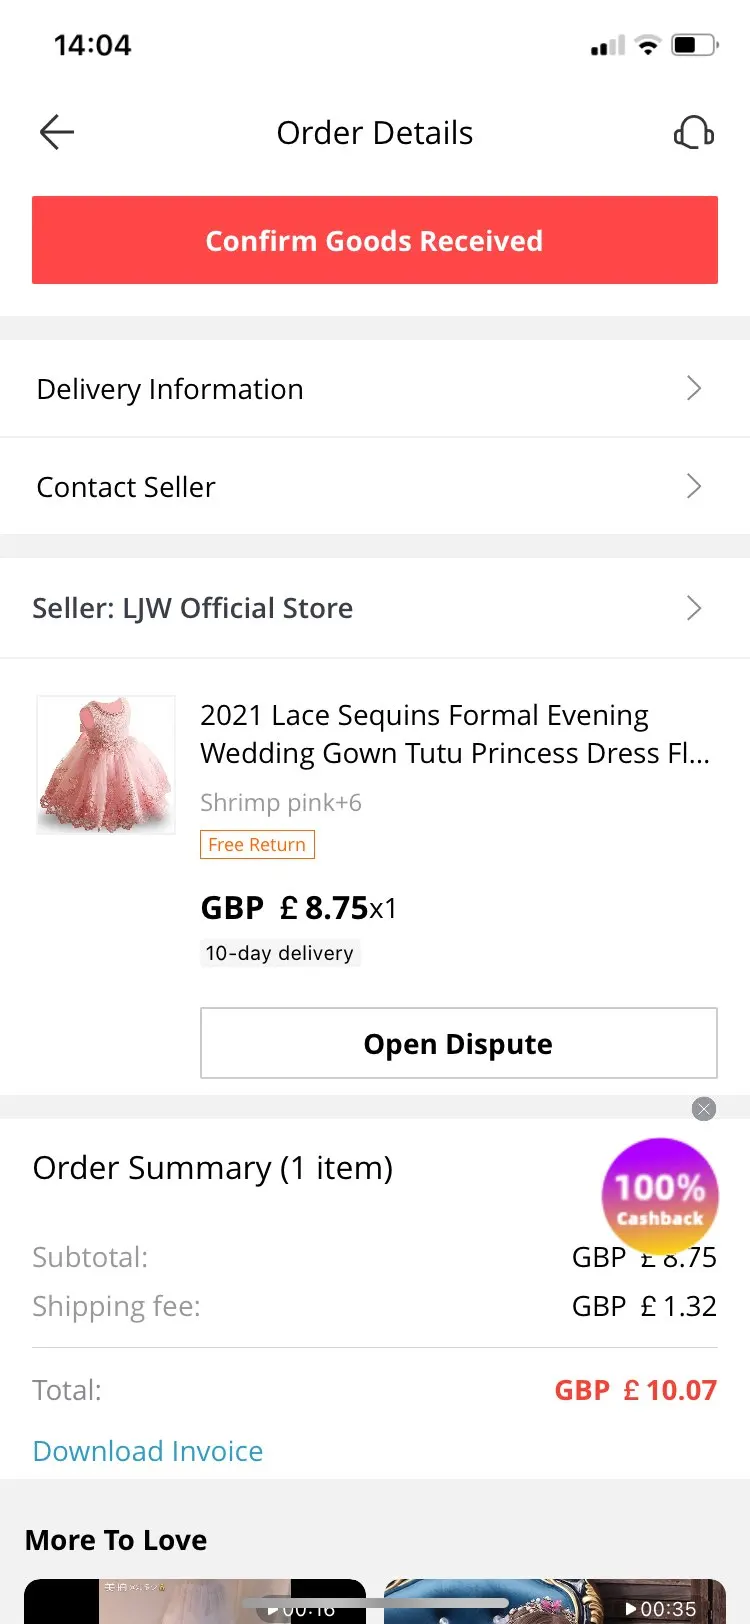Click the Download Invoice link

click(148, 1451)
